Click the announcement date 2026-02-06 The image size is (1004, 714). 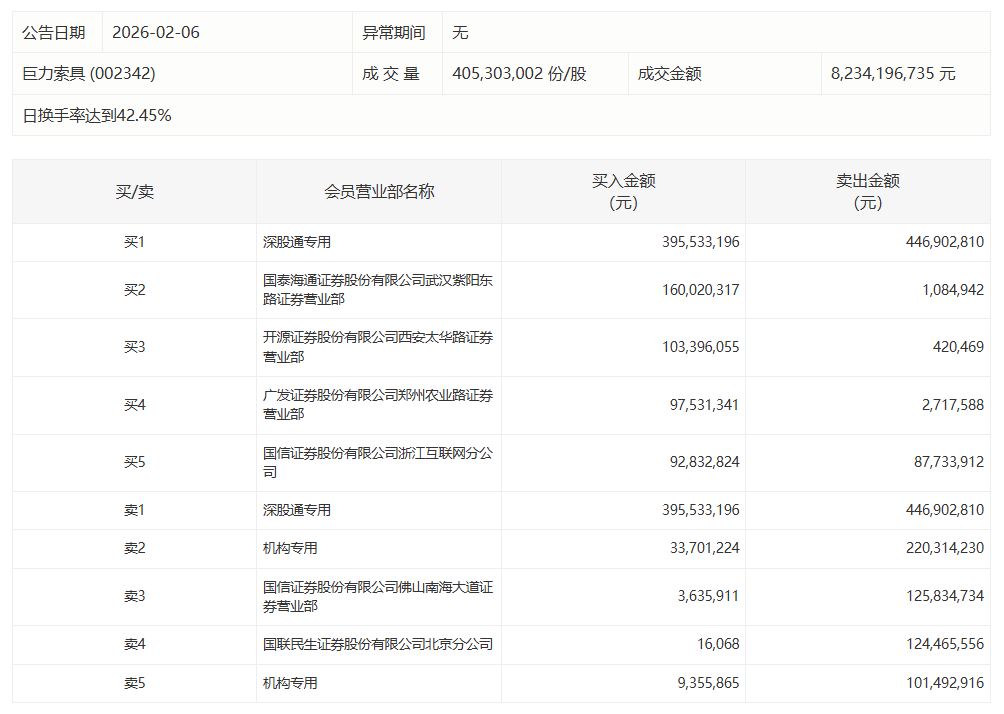point(156,32)
